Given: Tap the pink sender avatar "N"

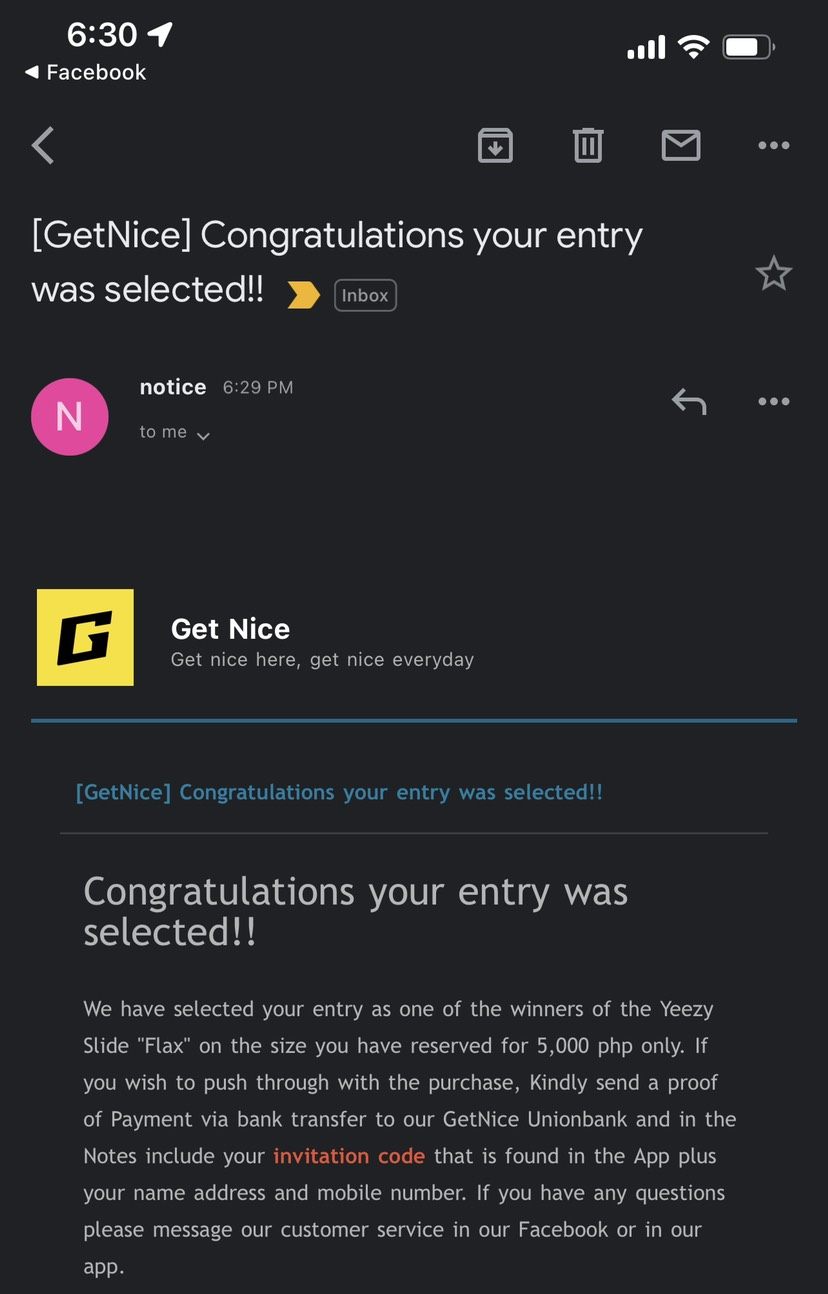Looking at the screenshot, I should 70,417.
